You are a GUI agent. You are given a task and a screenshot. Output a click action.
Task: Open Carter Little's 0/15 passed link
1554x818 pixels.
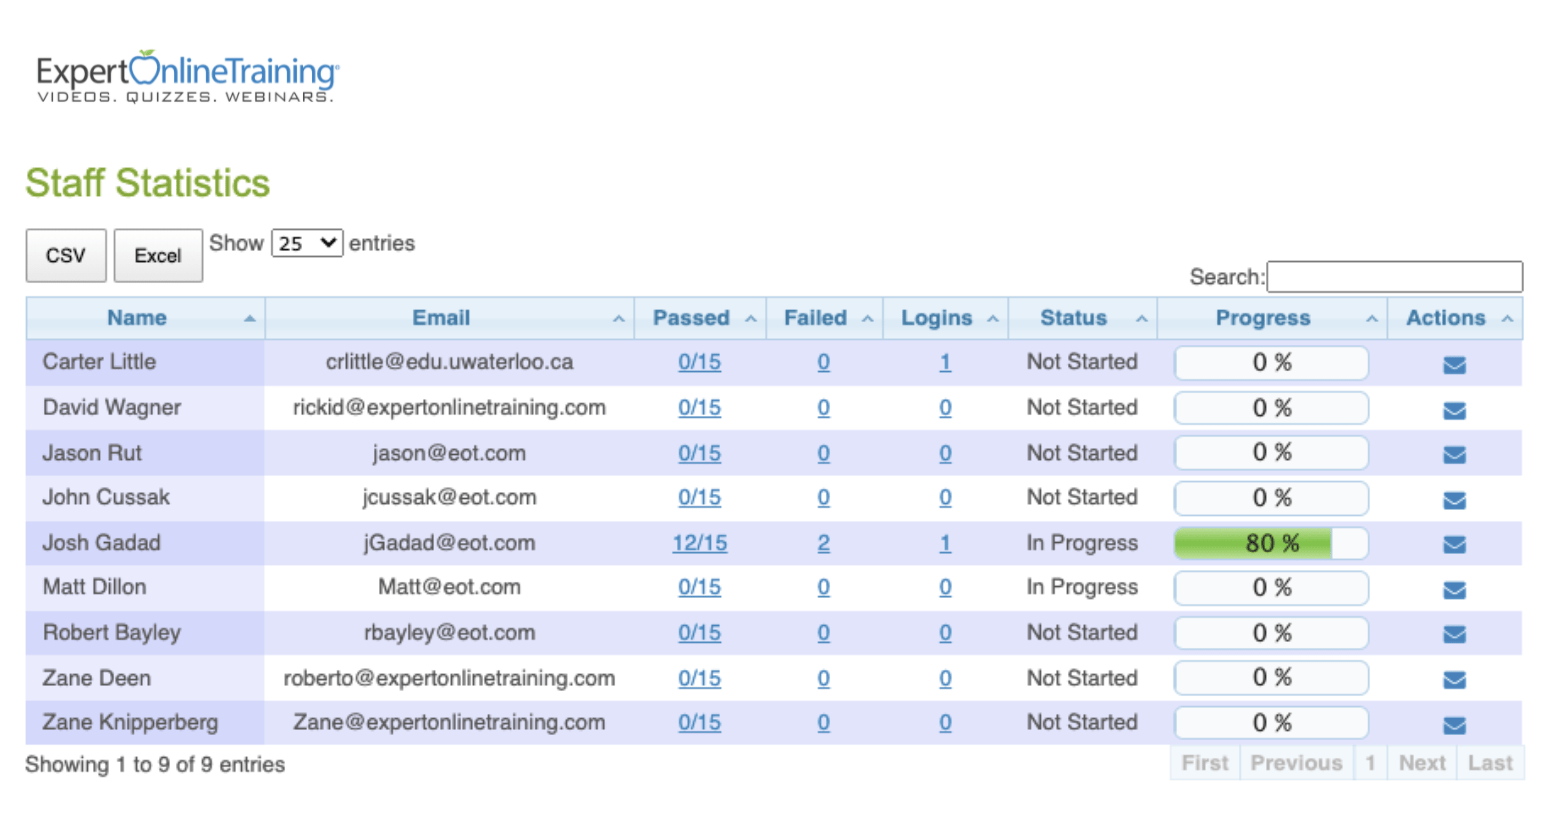[x=699, y=362]
